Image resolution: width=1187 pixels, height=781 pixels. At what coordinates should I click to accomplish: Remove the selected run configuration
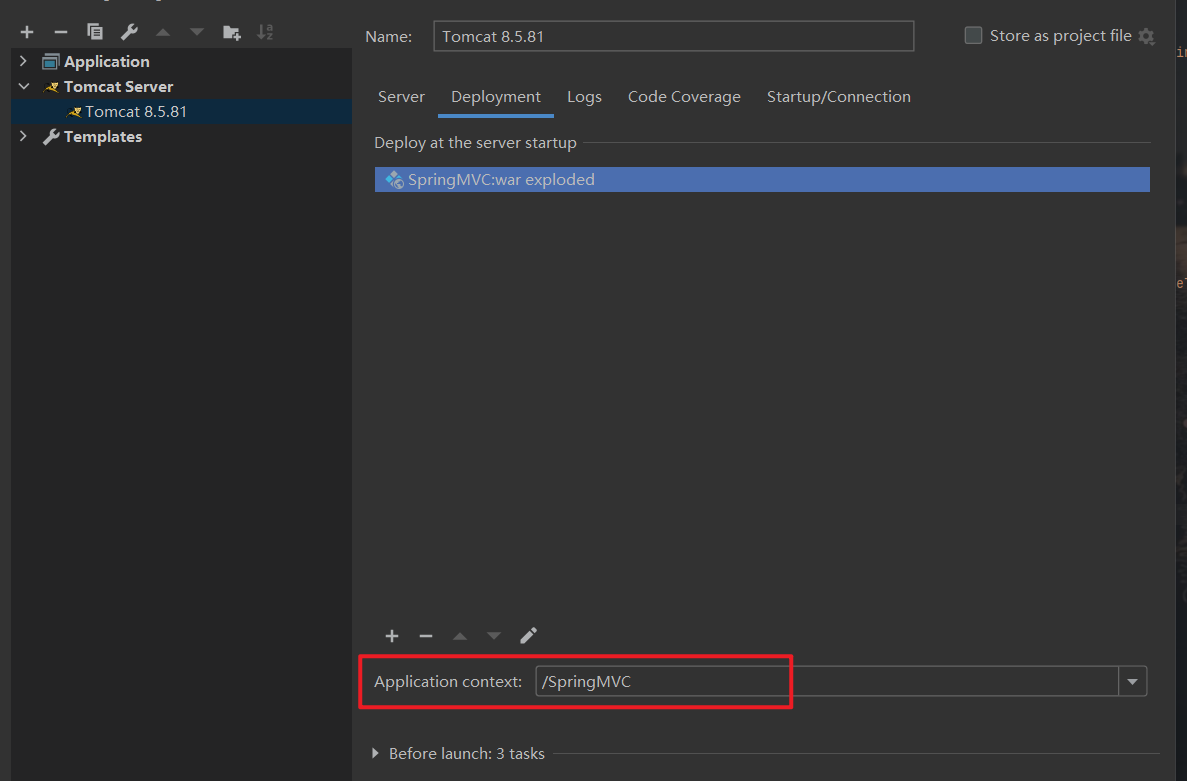(x=60, y=32)
